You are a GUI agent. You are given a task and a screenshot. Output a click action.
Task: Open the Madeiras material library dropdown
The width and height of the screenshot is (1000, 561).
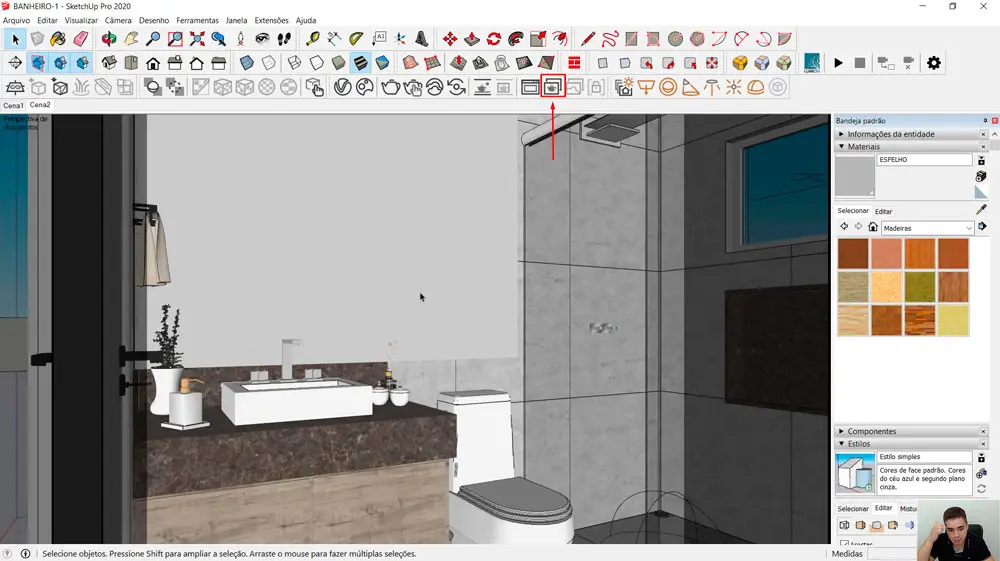pyautogui.click(x=927, y=228)
